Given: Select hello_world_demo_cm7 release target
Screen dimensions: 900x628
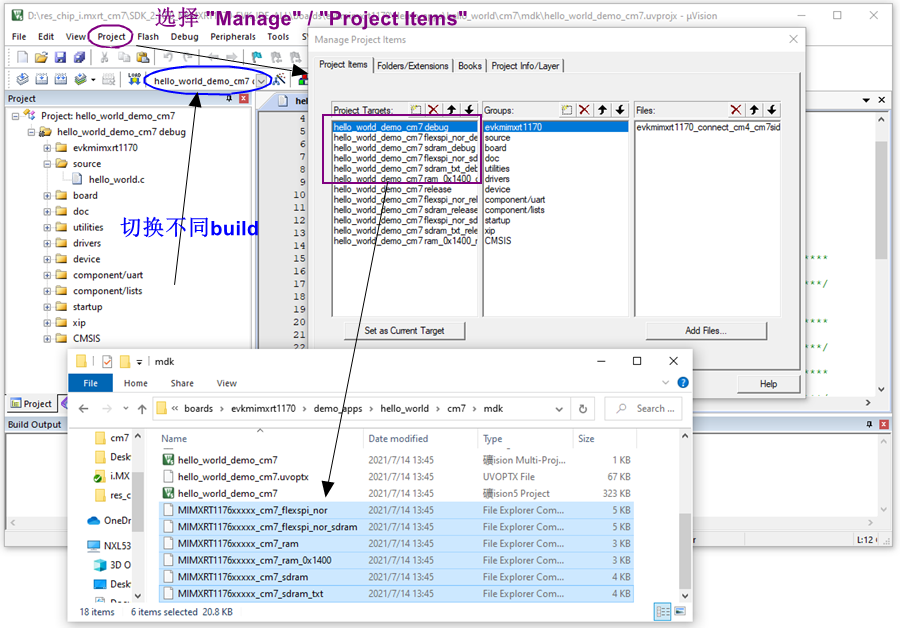Looking at the screenshot, I should [393, 189].
